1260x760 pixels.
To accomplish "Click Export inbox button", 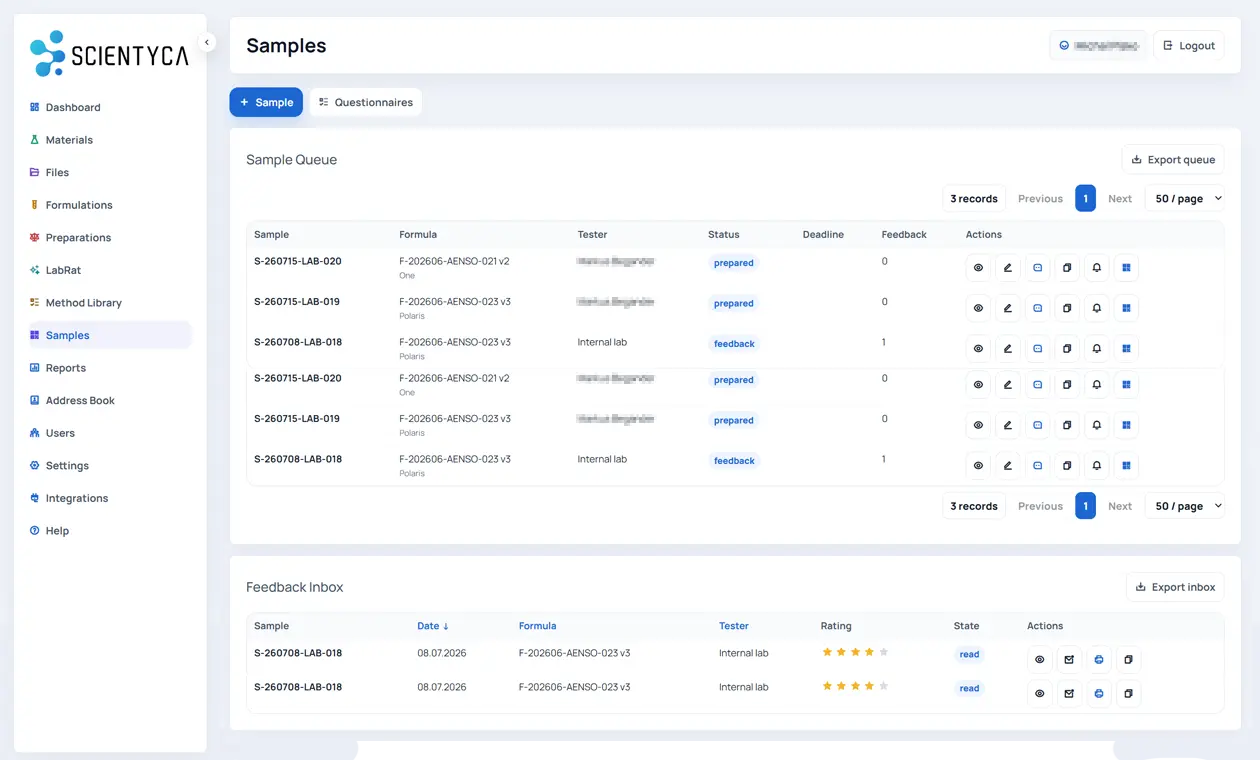I will (x=1175, y=587).
